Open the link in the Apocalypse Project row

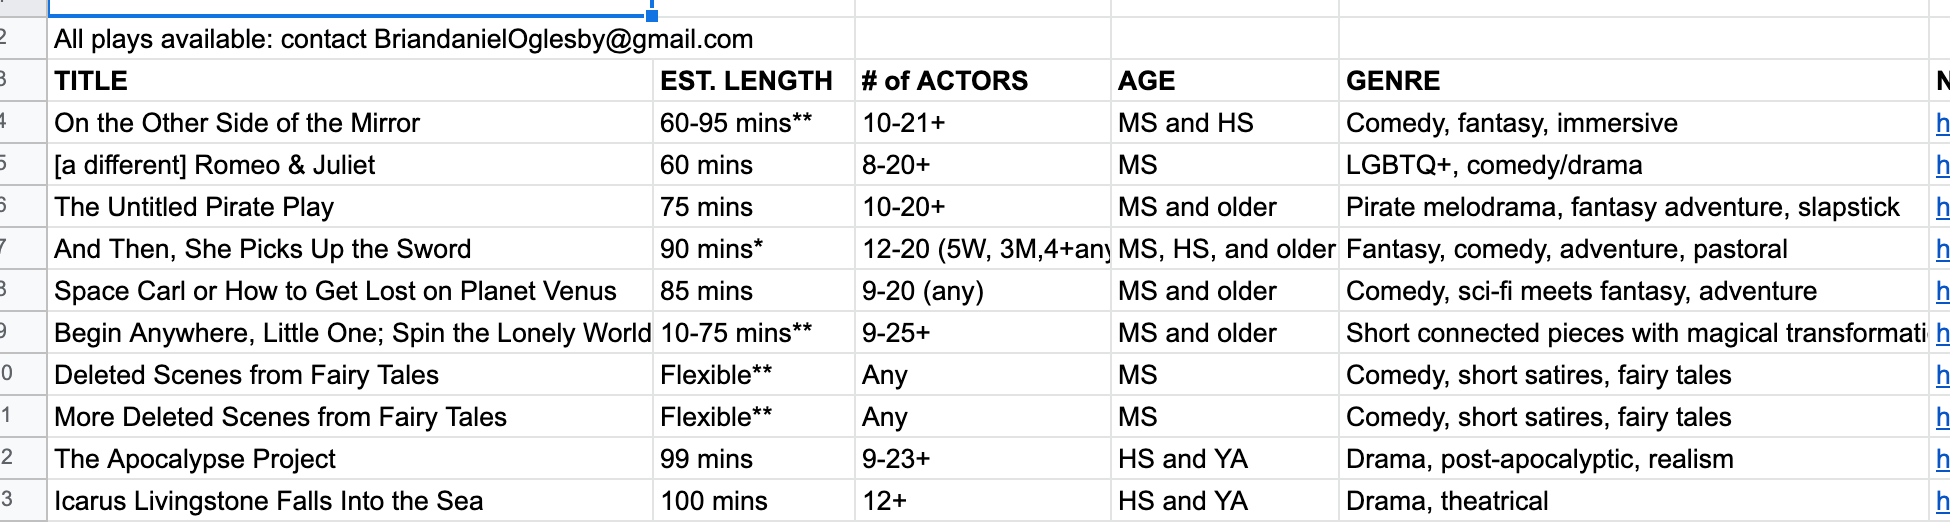click(x=1942, y=459)
